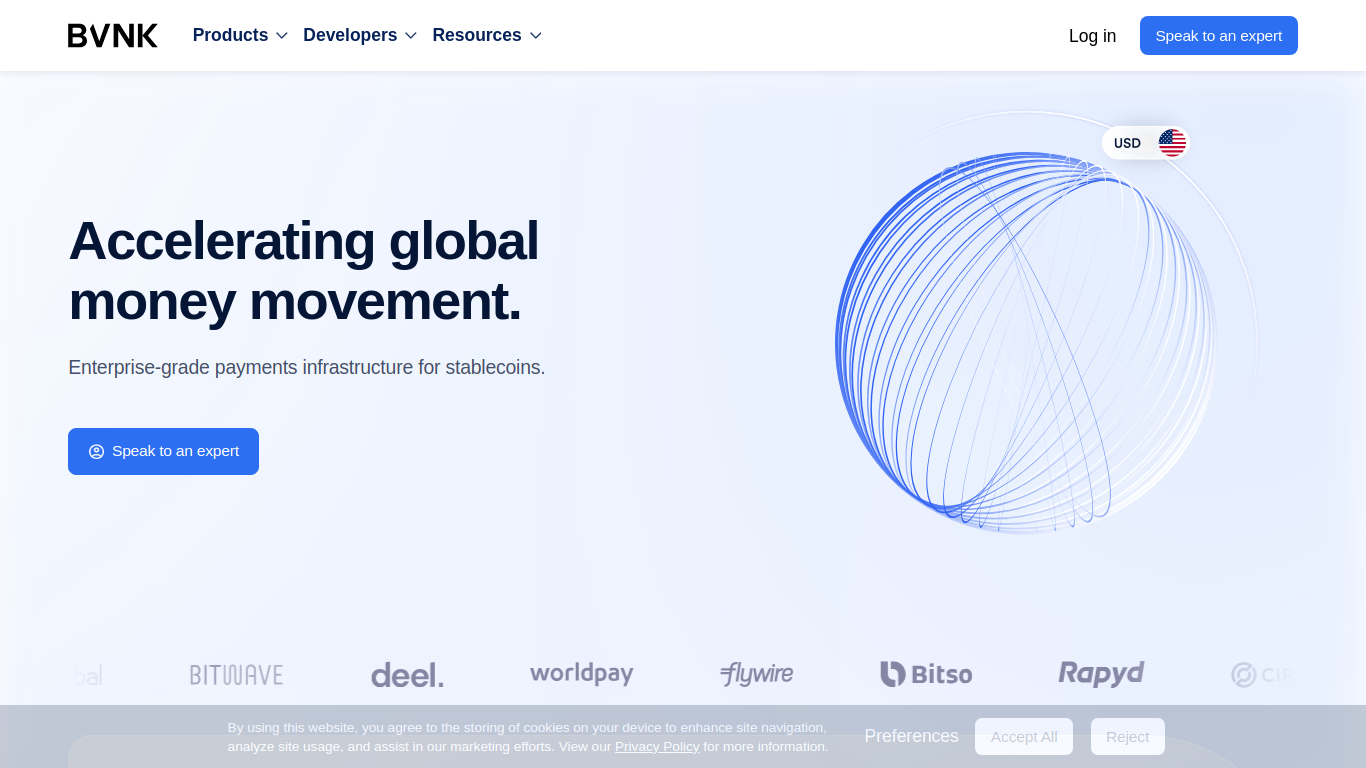Reject cookies

(x=1128, y=737)
